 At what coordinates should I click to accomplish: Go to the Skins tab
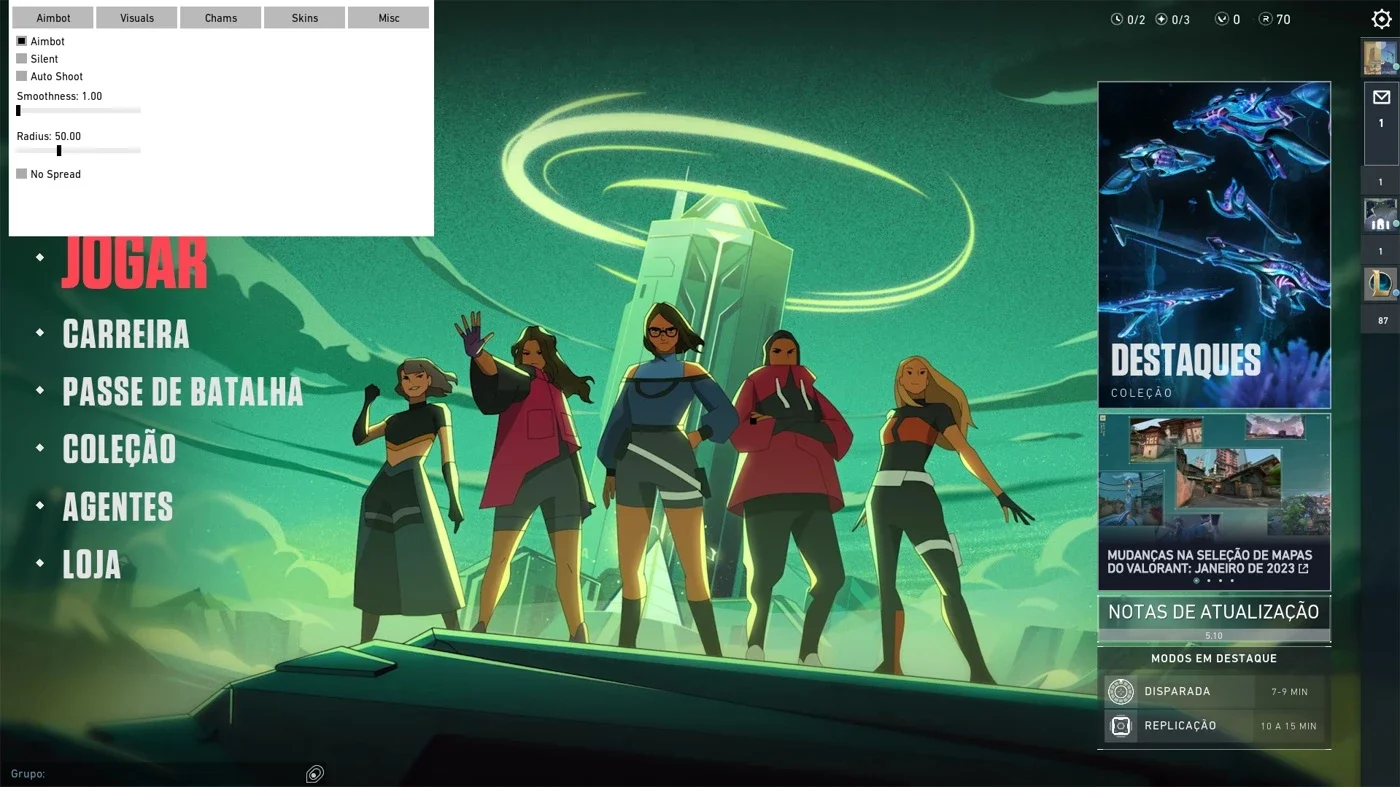click(305, 18)
